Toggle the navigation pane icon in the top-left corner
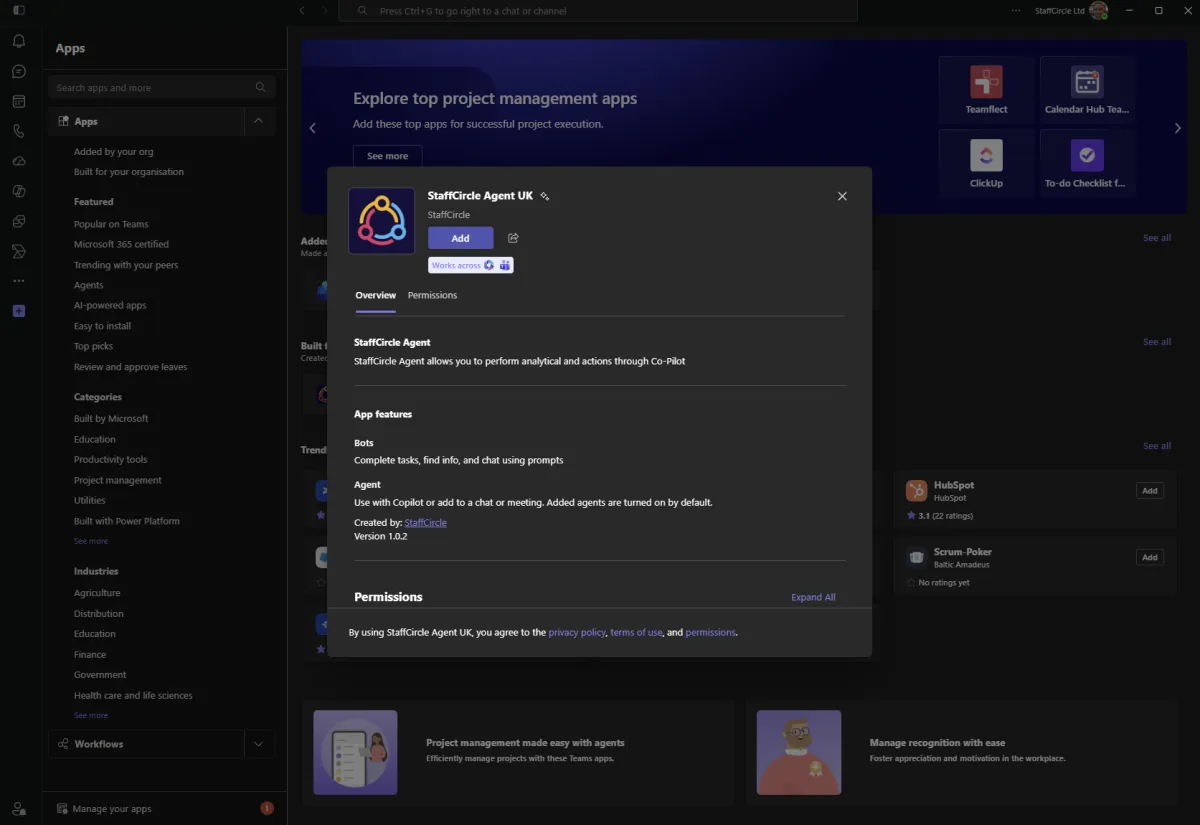This screenshot has width=1200, height=825. (19, 10)
